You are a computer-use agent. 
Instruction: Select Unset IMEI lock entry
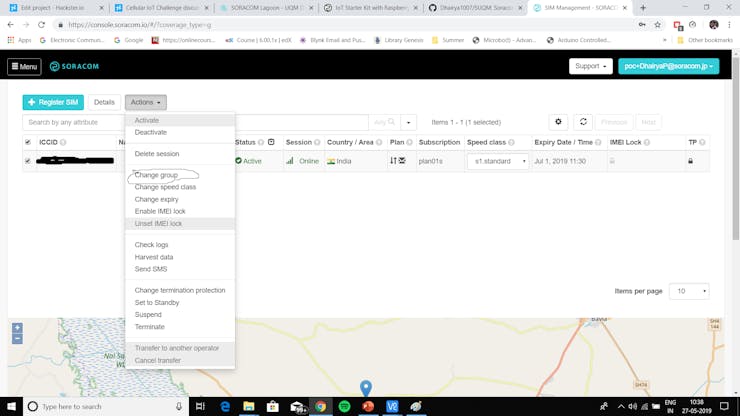click(180, 224)
